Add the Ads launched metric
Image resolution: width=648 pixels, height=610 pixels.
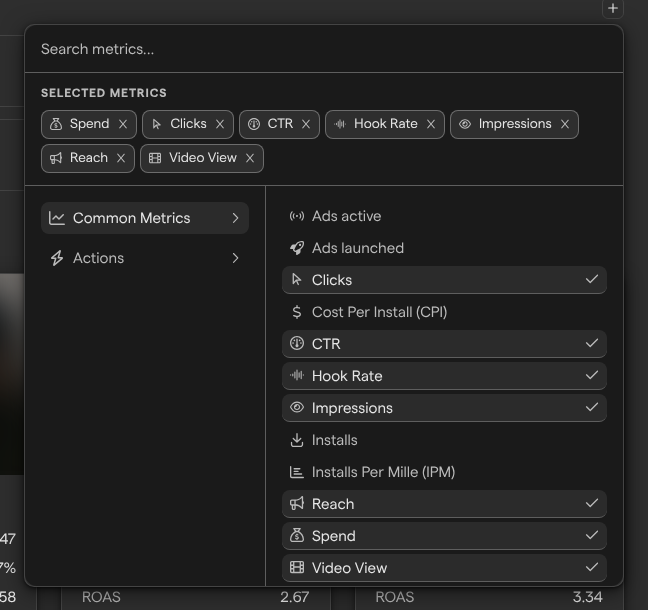pos(444,248)
